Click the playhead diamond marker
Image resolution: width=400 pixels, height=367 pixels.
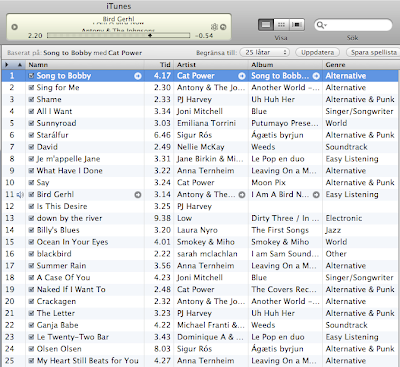point(150,35)
